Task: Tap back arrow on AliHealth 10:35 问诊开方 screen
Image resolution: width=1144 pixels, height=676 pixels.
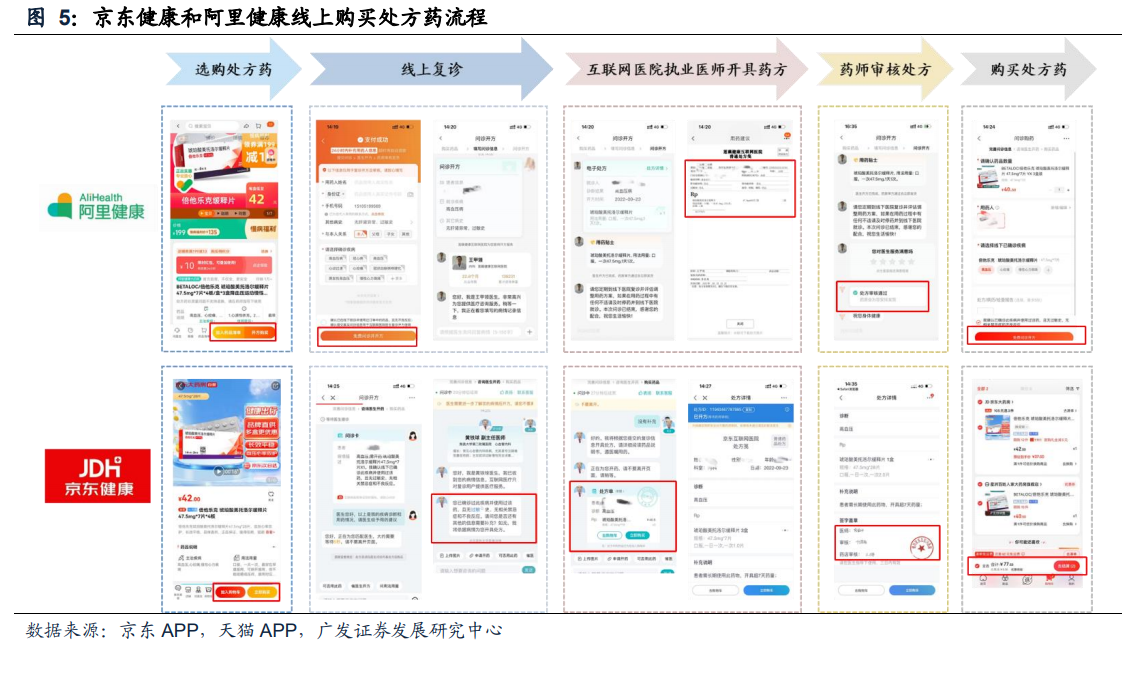Action: point(841,138)
